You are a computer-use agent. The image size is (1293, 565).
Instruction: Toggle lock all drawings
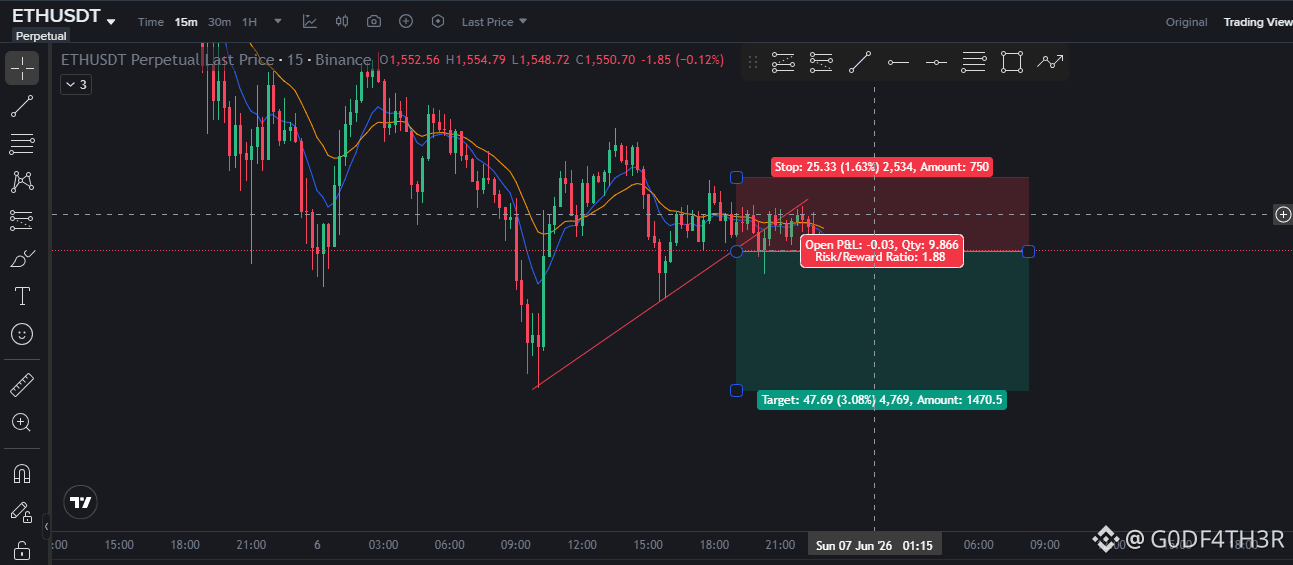(22, 549)
